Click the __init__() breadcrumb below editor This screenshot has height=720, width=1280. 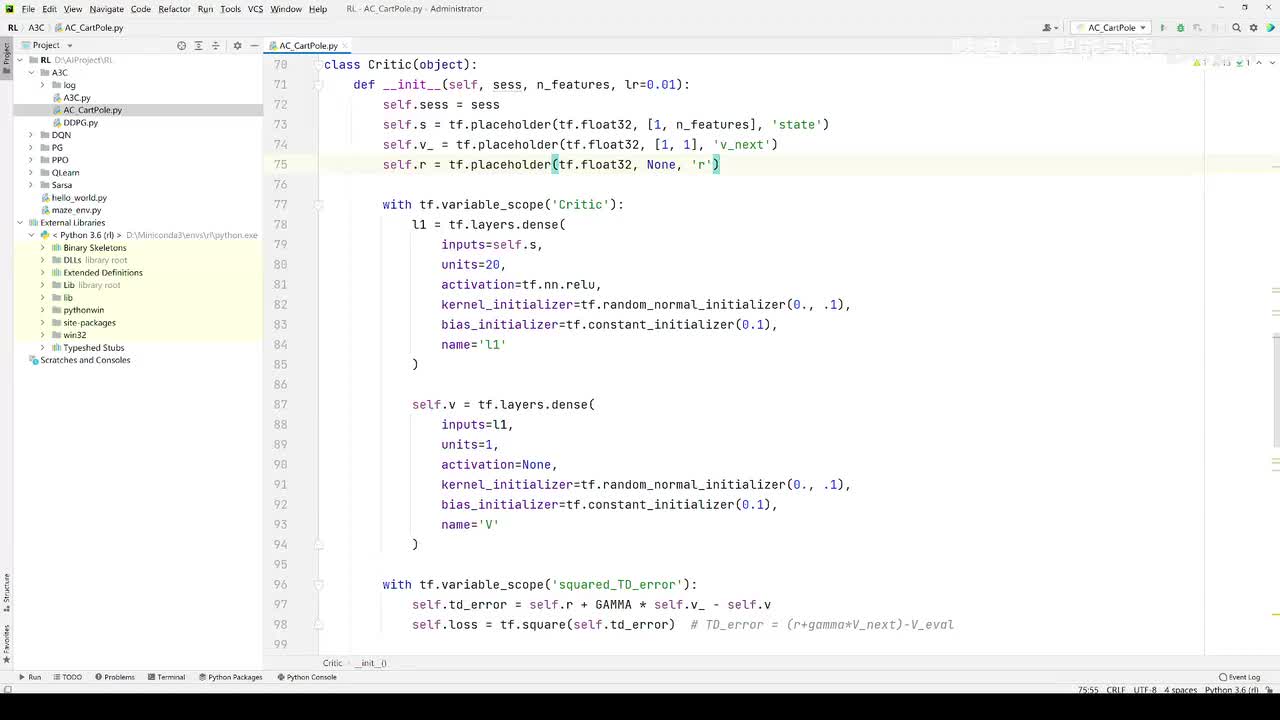tap(370, 663)
